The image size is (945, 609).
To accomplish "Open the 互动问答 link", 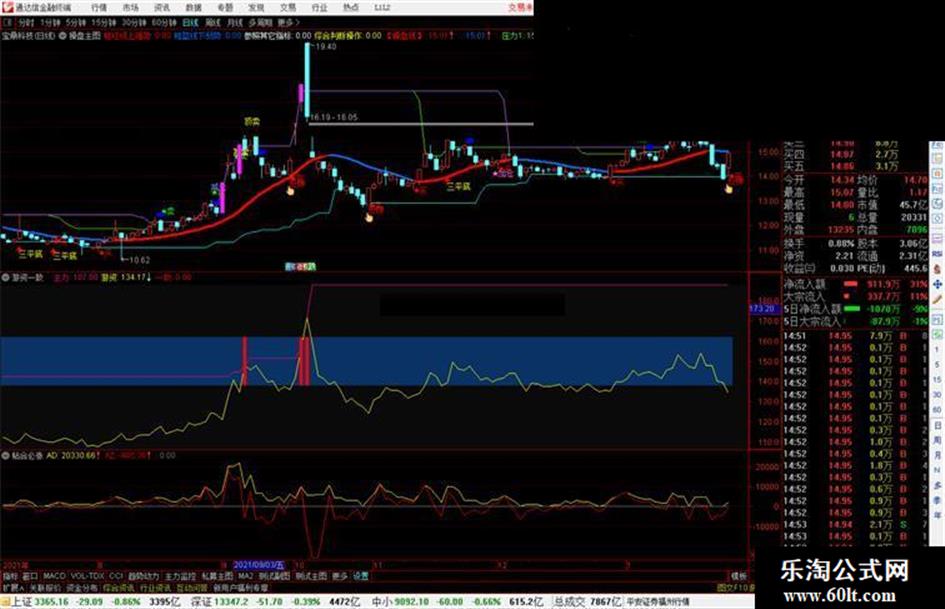I will click(192, 588).
